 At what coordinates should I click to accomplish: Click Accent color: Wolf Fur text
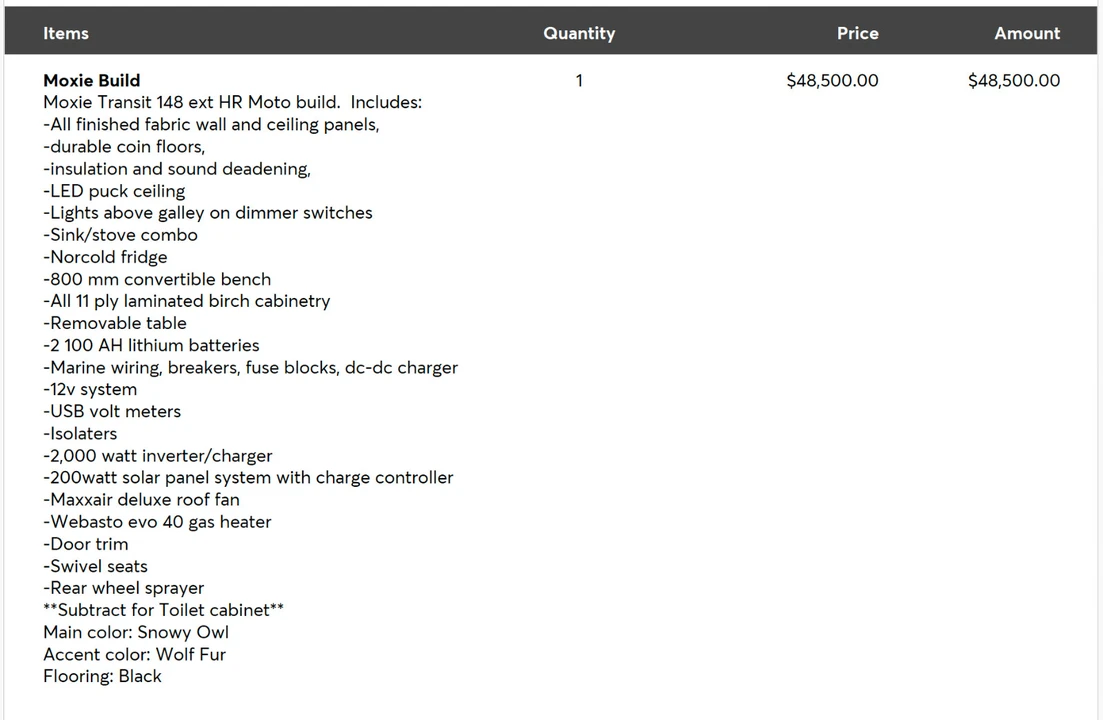(x=134, y=655)
